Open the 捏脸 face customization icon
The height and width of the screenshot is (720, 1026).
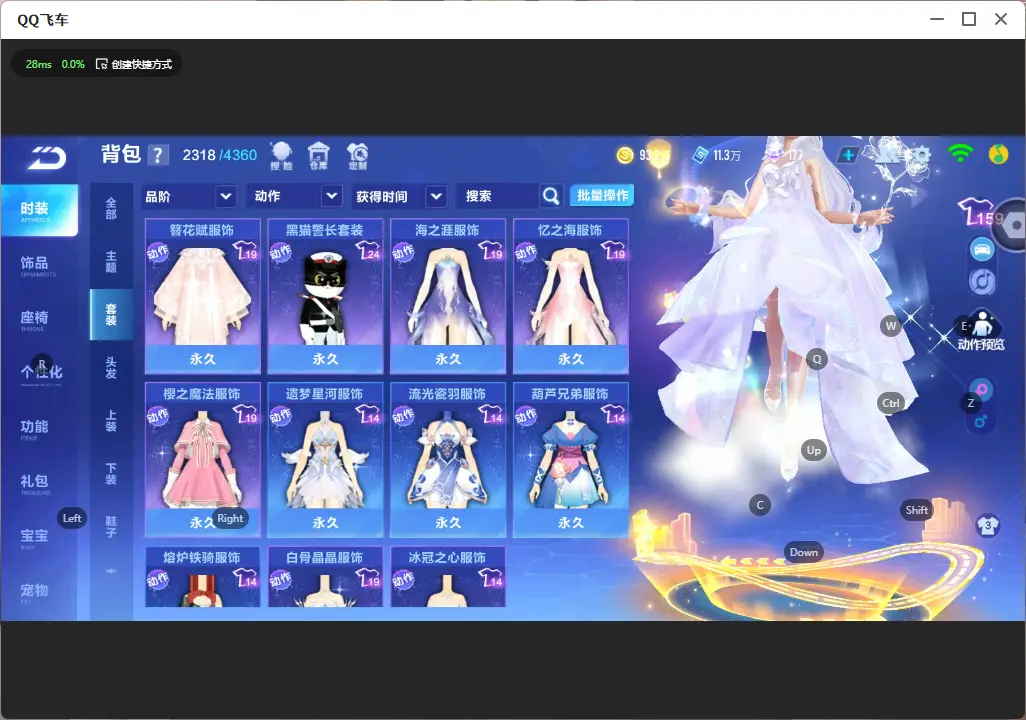pyautogui.click(x=281, y=156)
